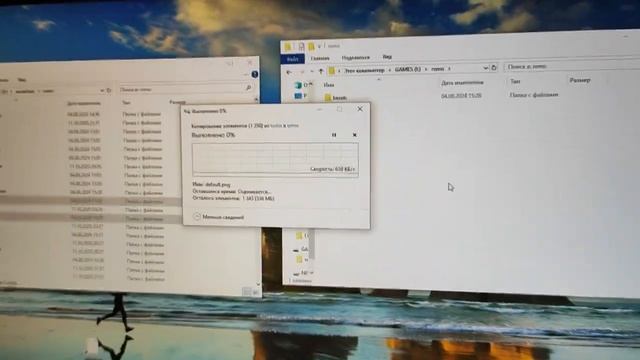Open the Вид tab in left Explorer window
Image resolution: width=640 pixels, height=360 pixels.
[22, 80]
